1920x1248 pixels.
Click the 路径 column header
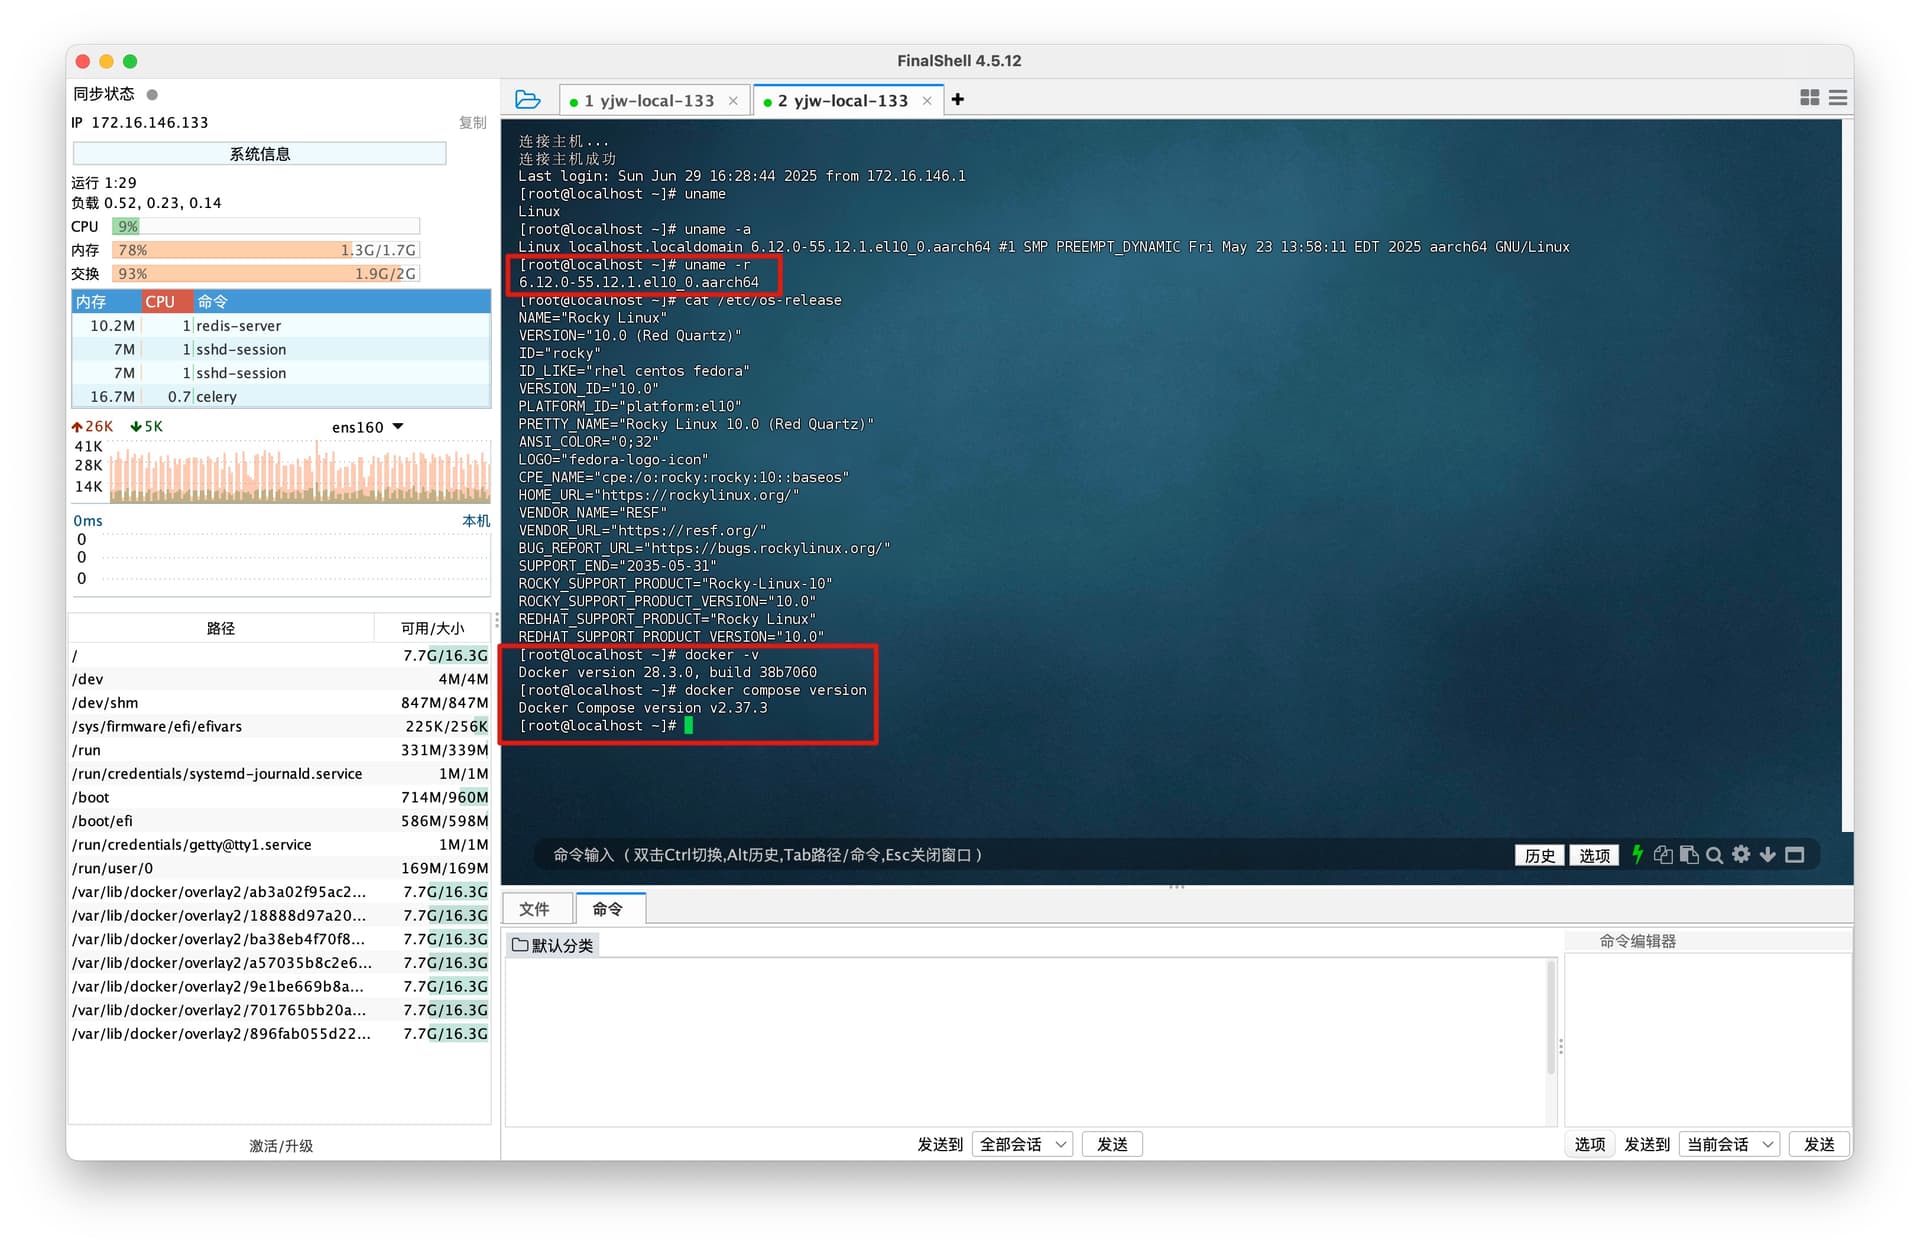click(x=220, y=628)
